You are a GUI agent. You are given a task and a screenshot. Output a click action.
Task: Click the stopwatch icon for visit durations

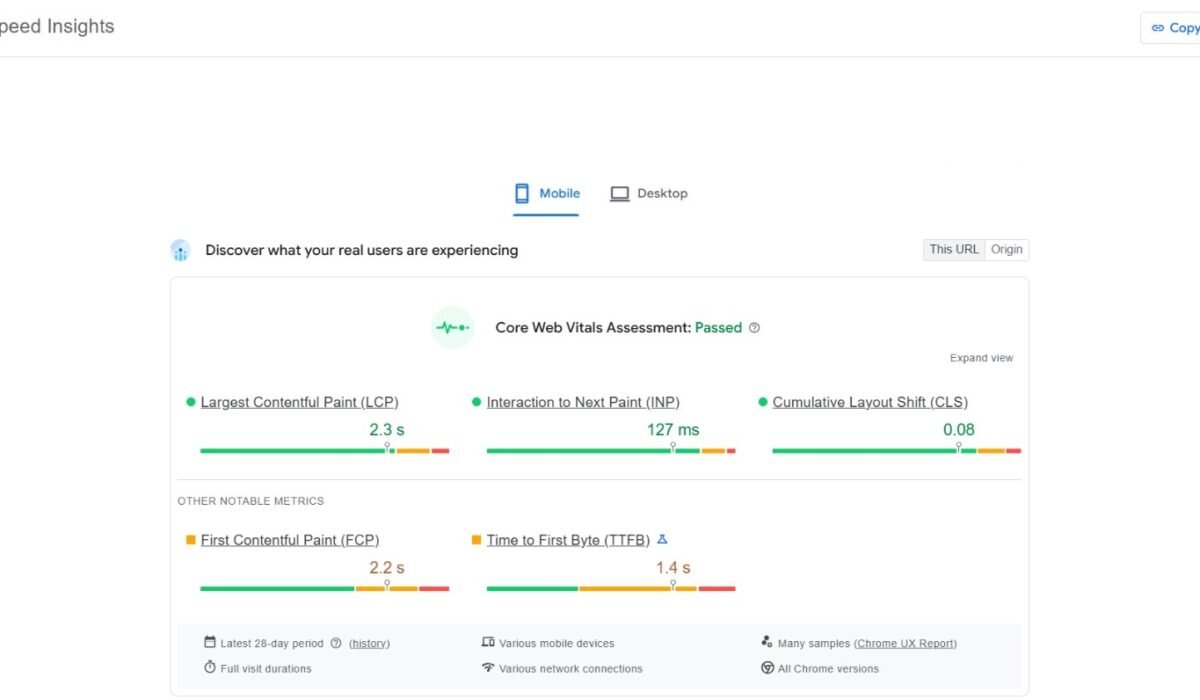coord(210,667)
